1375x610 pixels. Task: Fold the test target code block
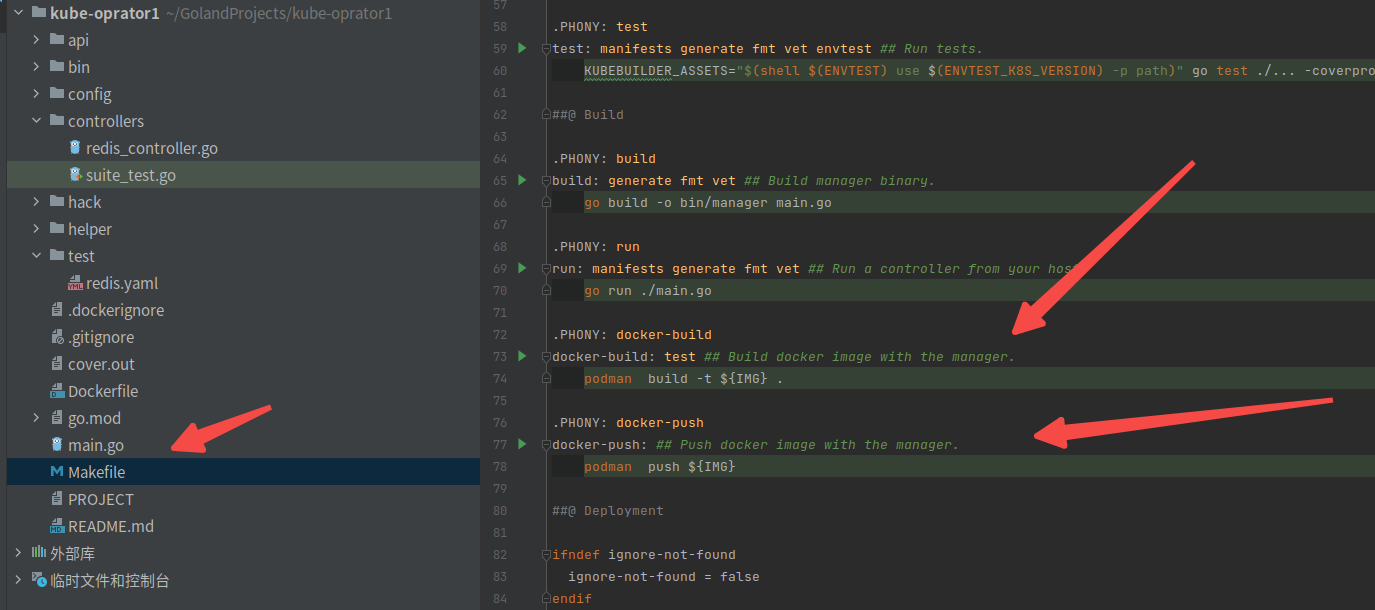point(545,48)
